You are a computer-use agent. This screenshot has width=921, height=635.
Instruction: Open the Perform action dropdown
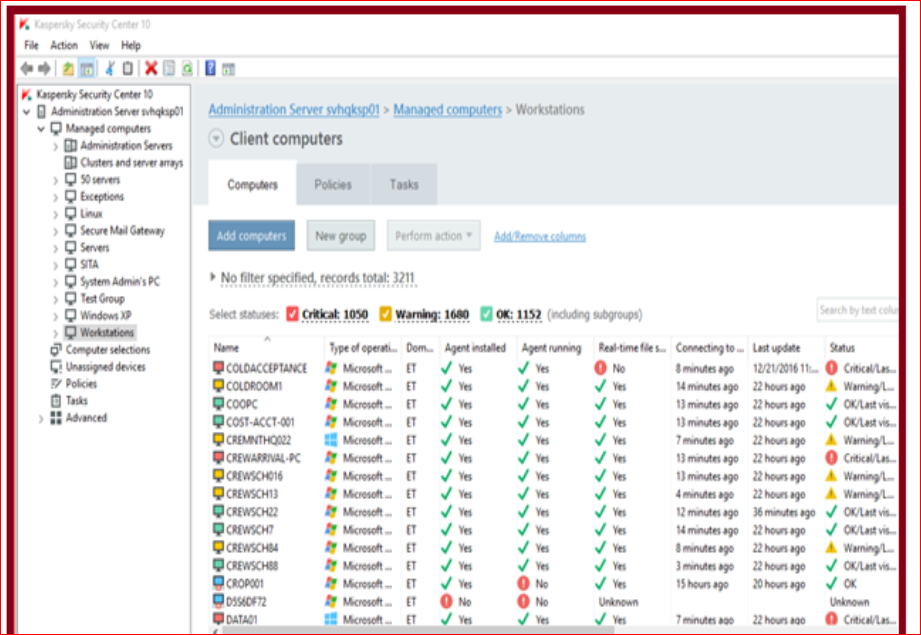(433, 236)
